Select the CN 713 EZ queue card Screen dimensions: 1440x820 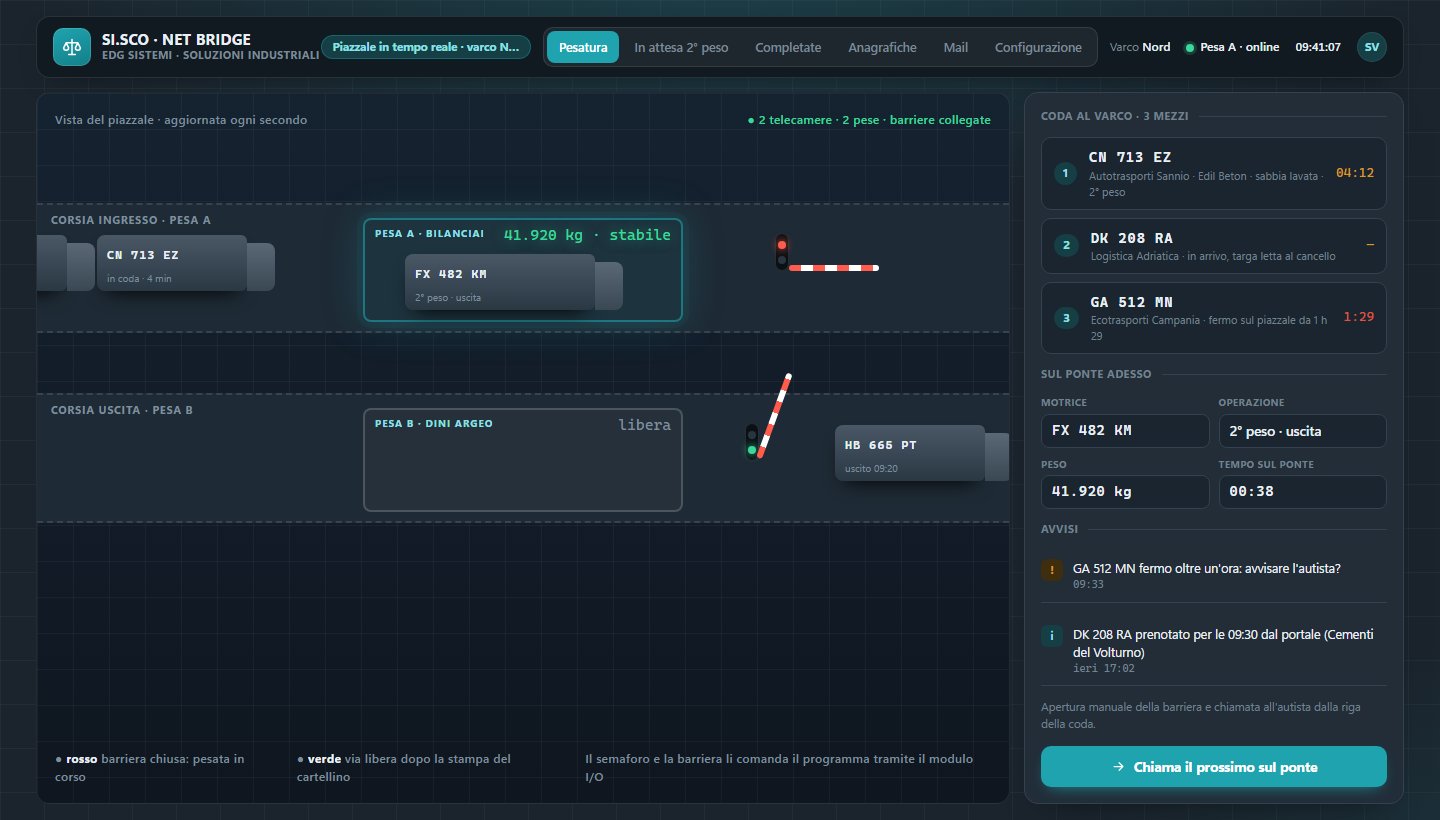(1214, 174)
